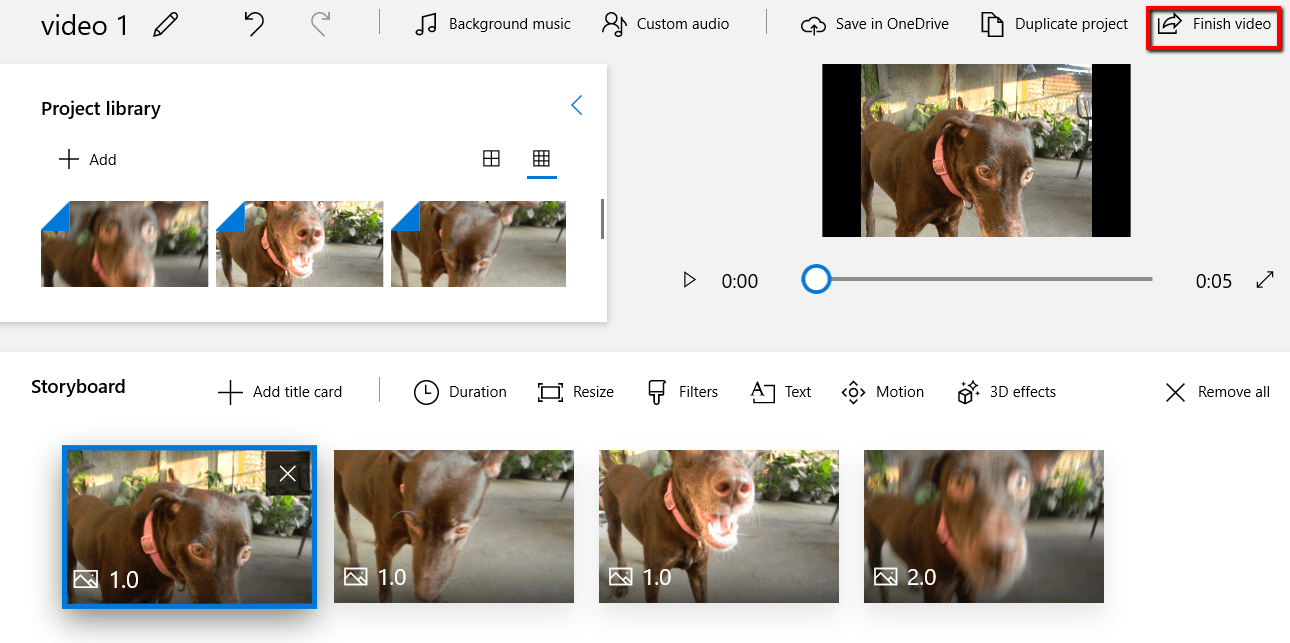Open Duration options for selected clip

[x=460, y=392]
